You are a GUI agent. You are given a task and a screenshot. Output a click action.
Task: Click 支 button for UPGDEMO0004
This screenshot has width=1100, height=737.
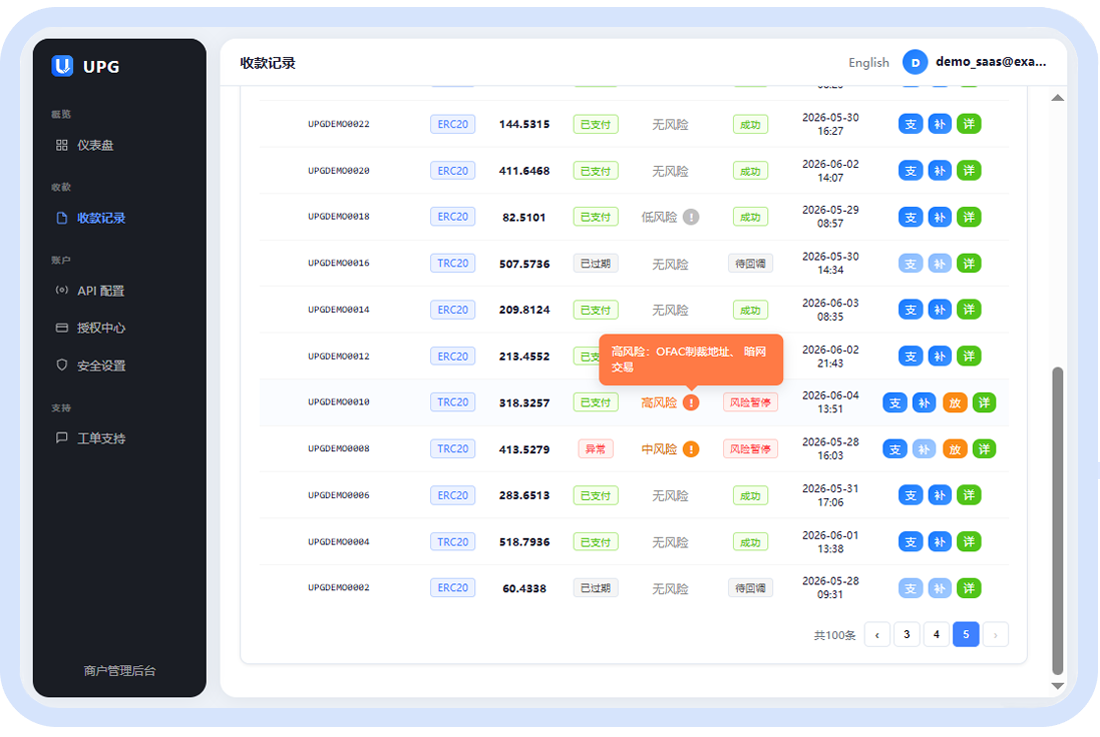pyautogui.click(x=910, y=542)
